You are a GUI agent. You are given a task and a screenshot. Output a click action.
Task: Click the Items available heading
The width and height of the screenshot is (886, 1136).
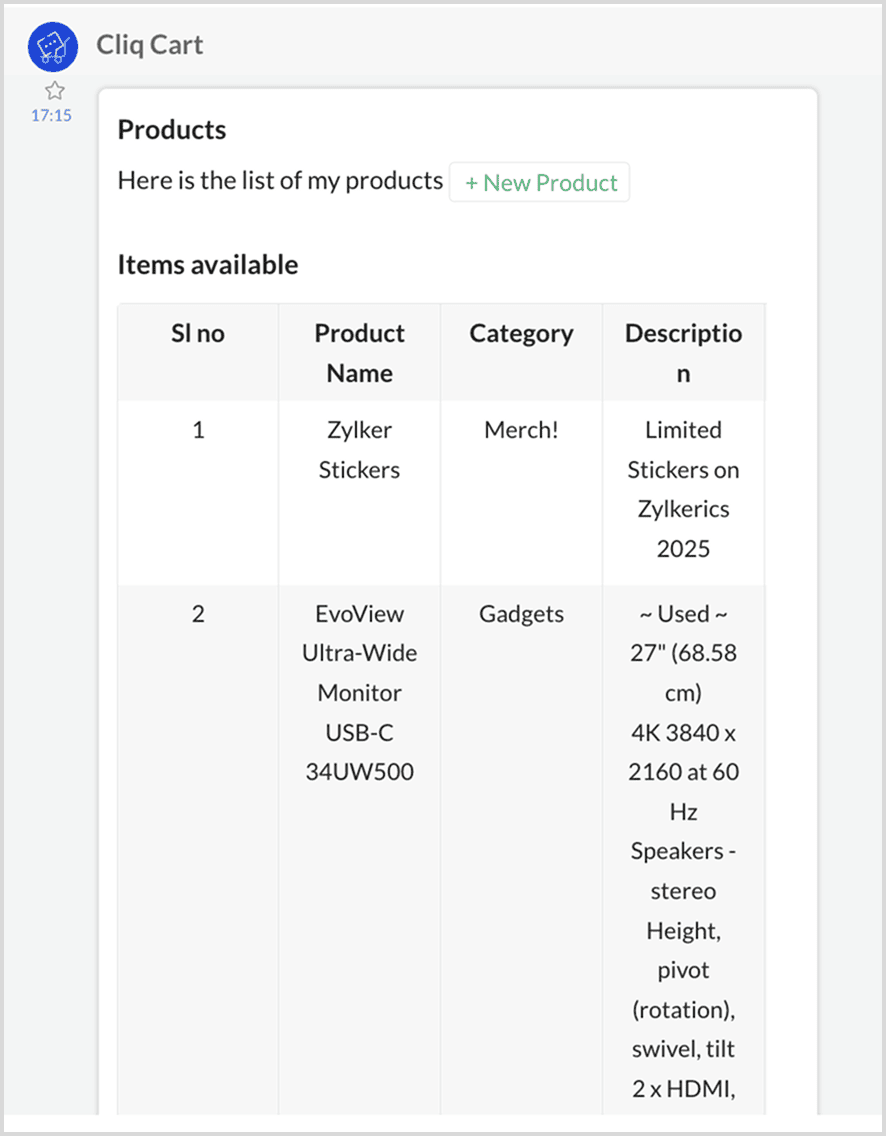coord(208,265)
